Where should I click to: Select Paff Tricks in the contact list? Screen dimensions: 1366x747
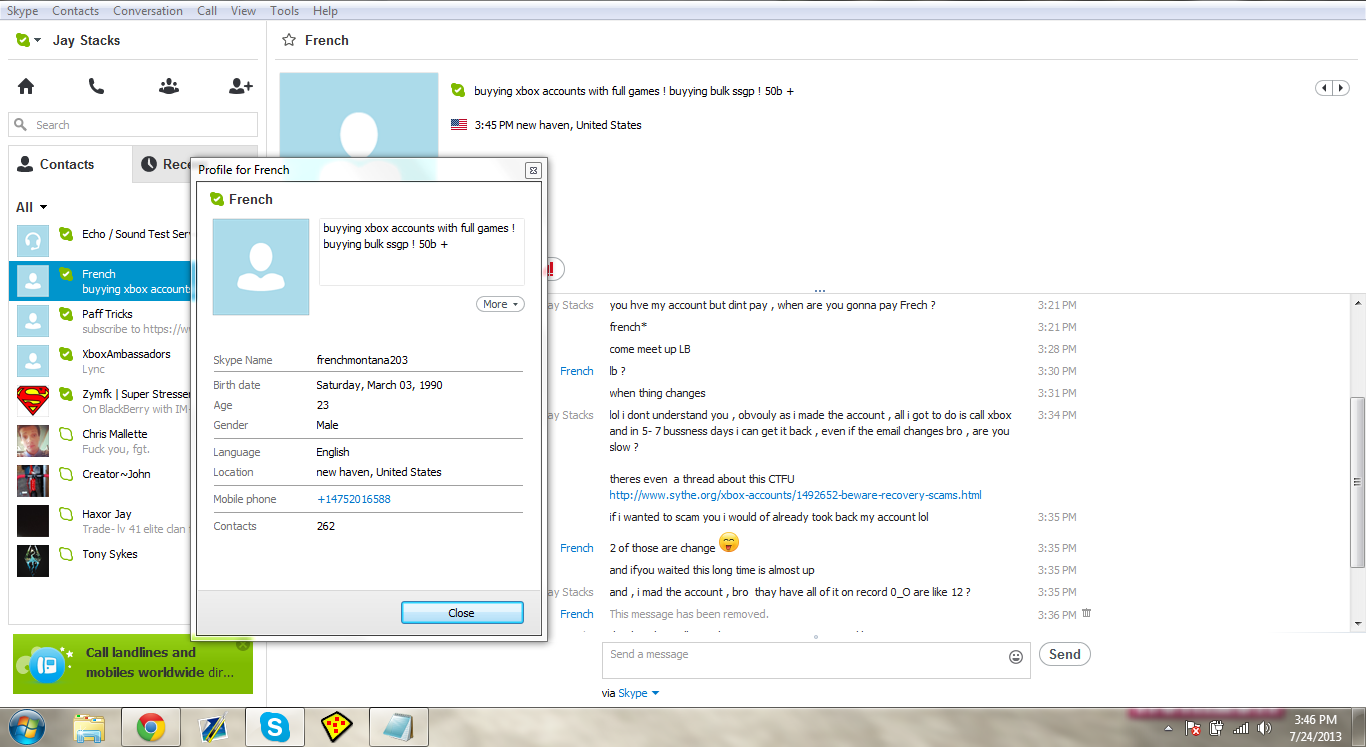[x=100, y=321]
